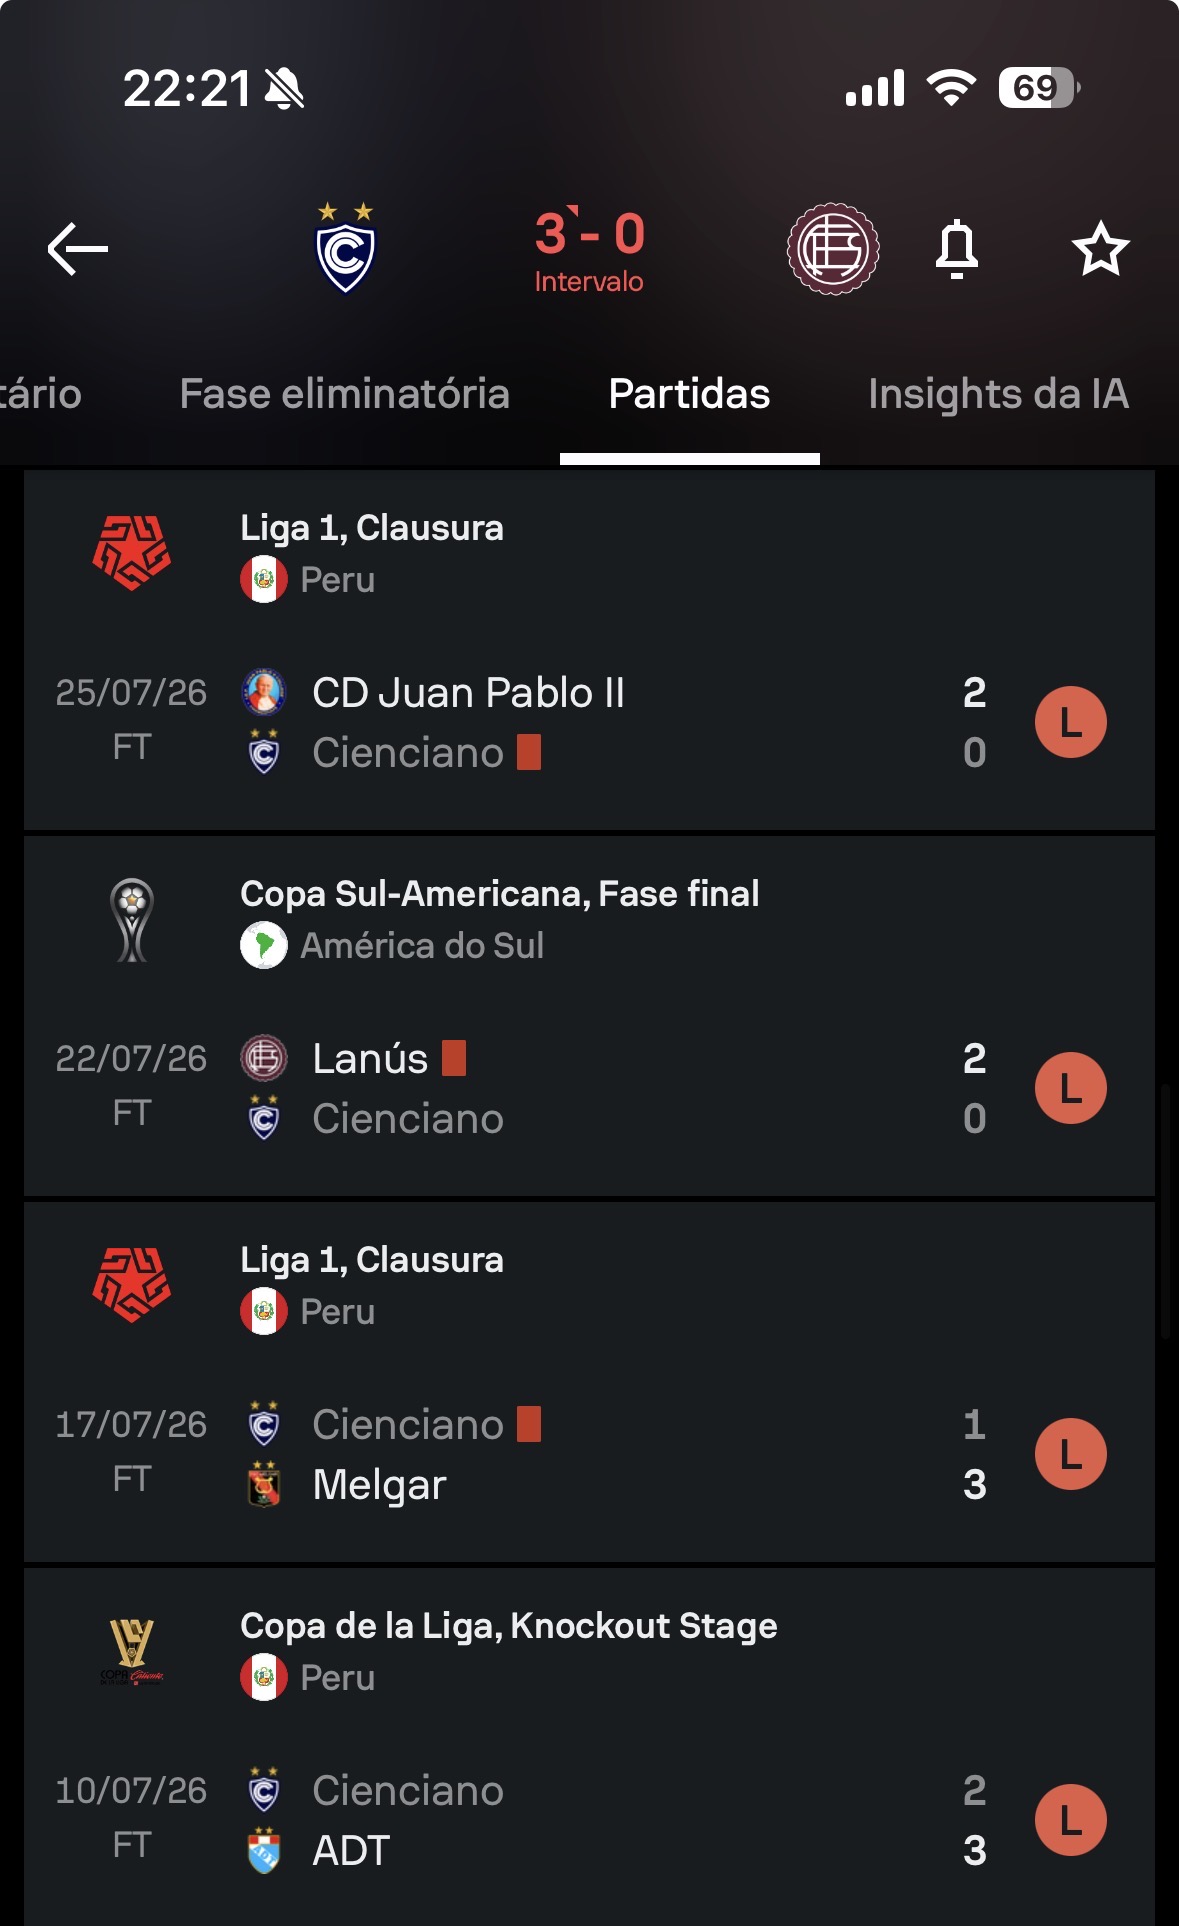Open Cienciano team crest in header
Viewport: 1179px width, 1926px height.
(x=345, y=248)
